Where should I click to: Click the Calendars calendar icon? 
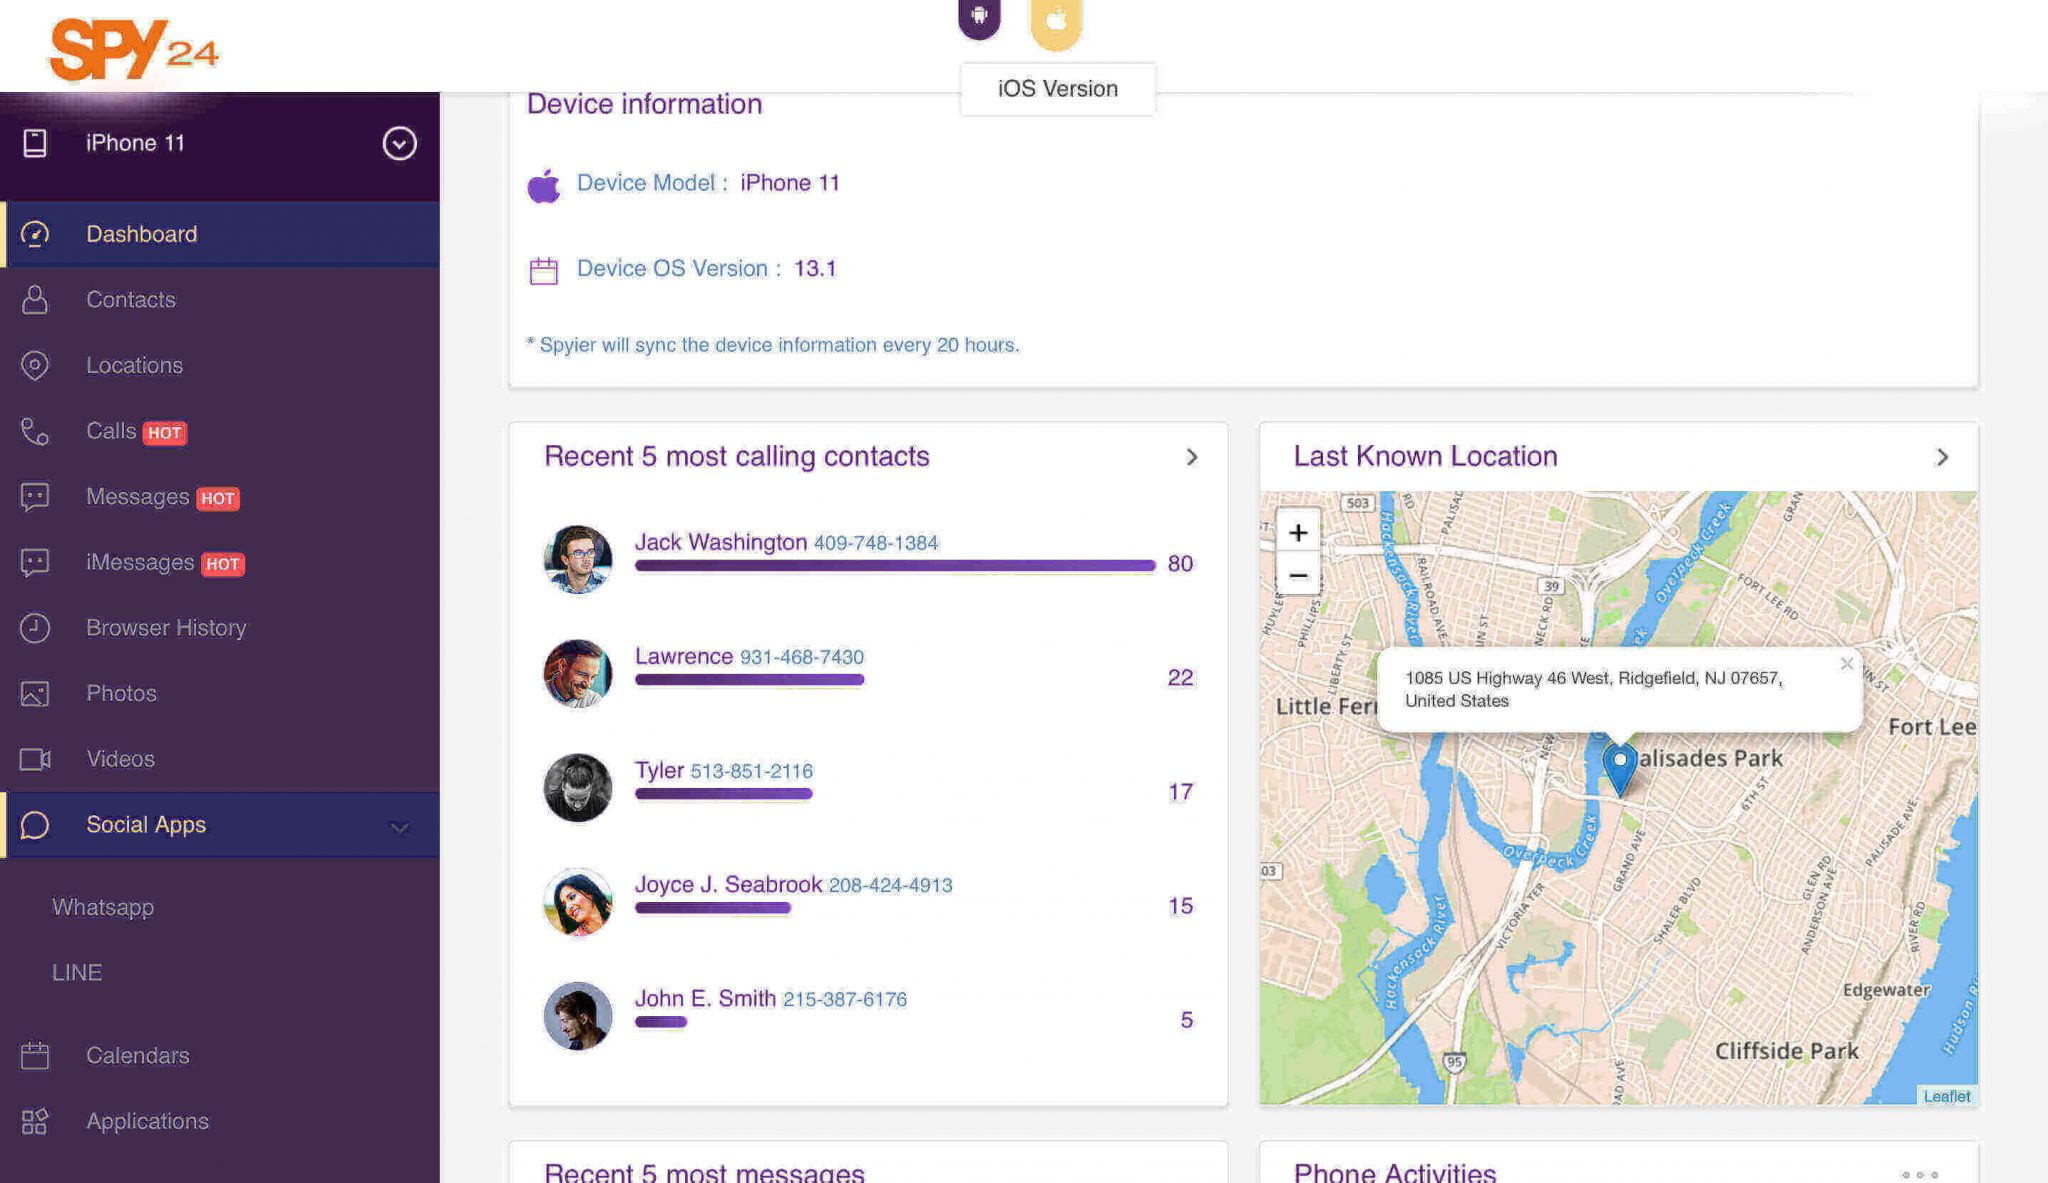(35, 1055)
